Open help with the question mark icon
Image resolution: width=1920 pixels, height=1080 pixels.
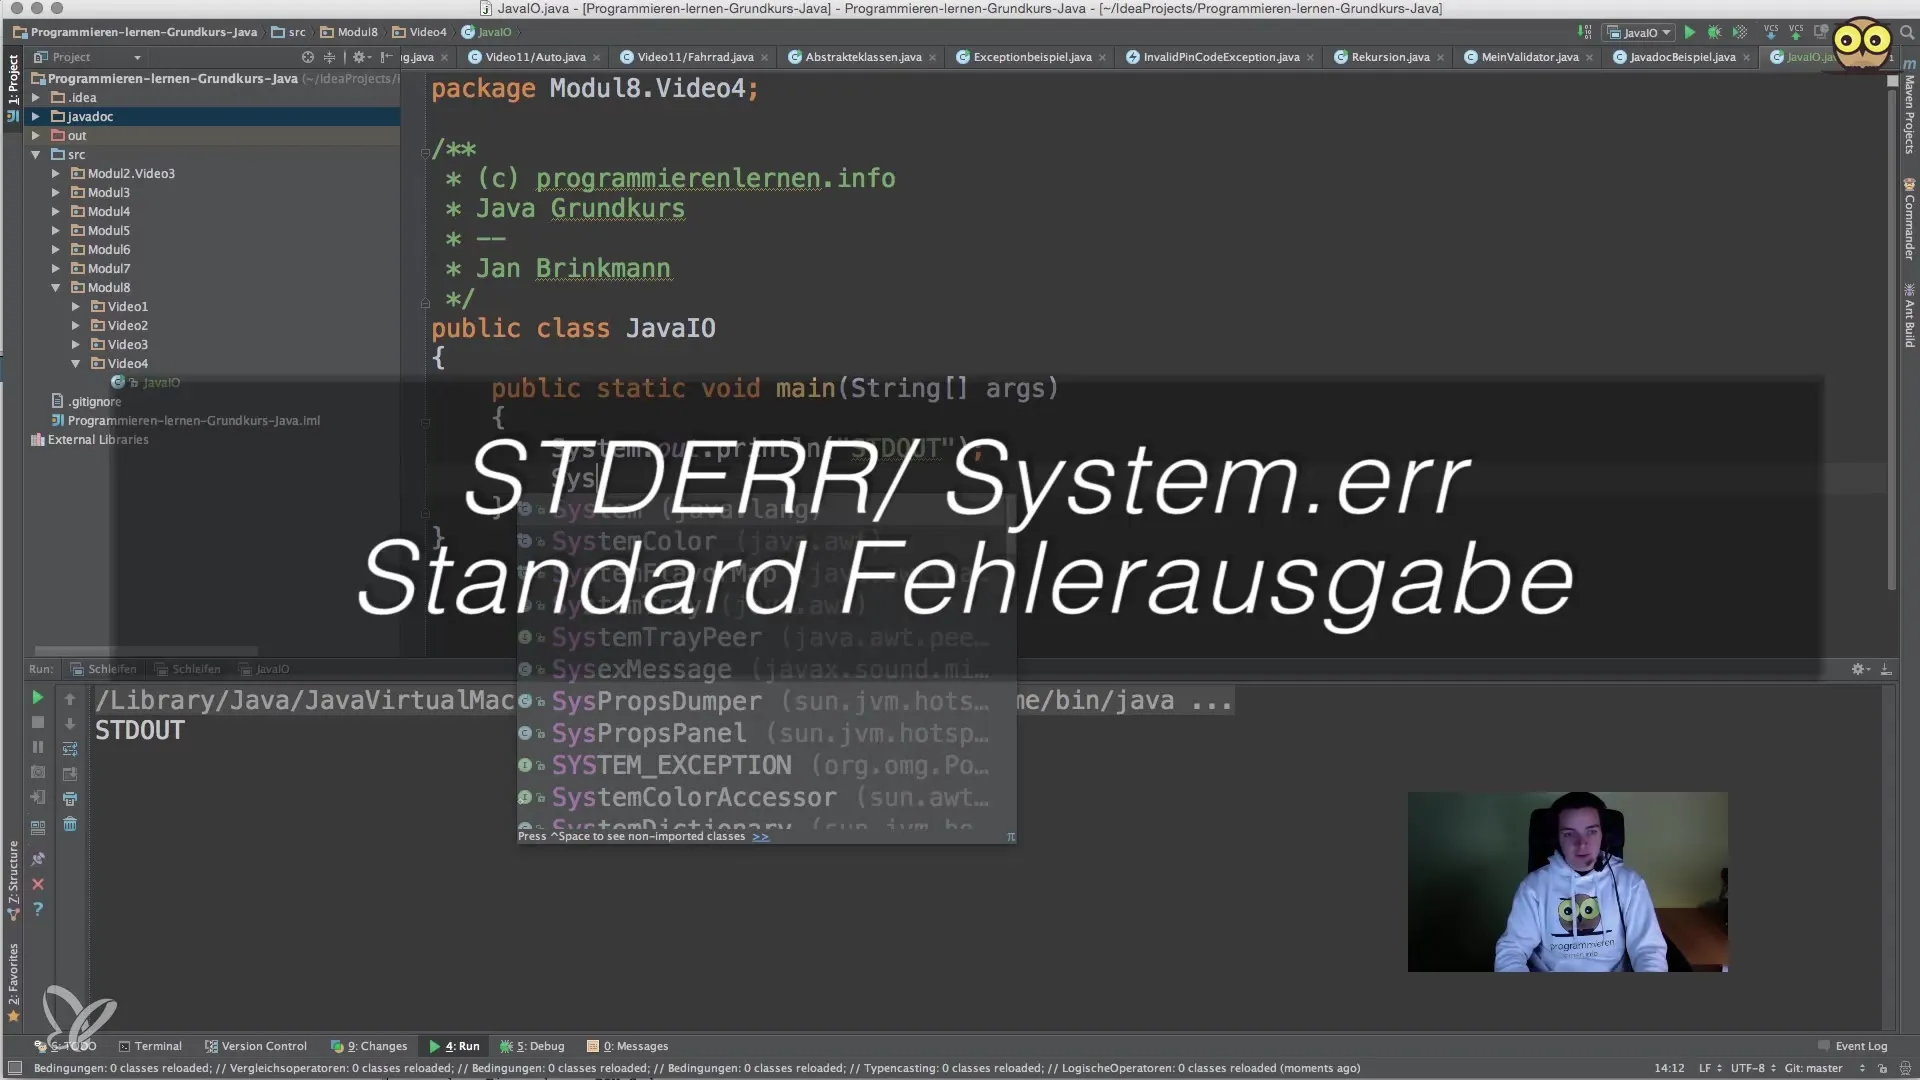38,909
